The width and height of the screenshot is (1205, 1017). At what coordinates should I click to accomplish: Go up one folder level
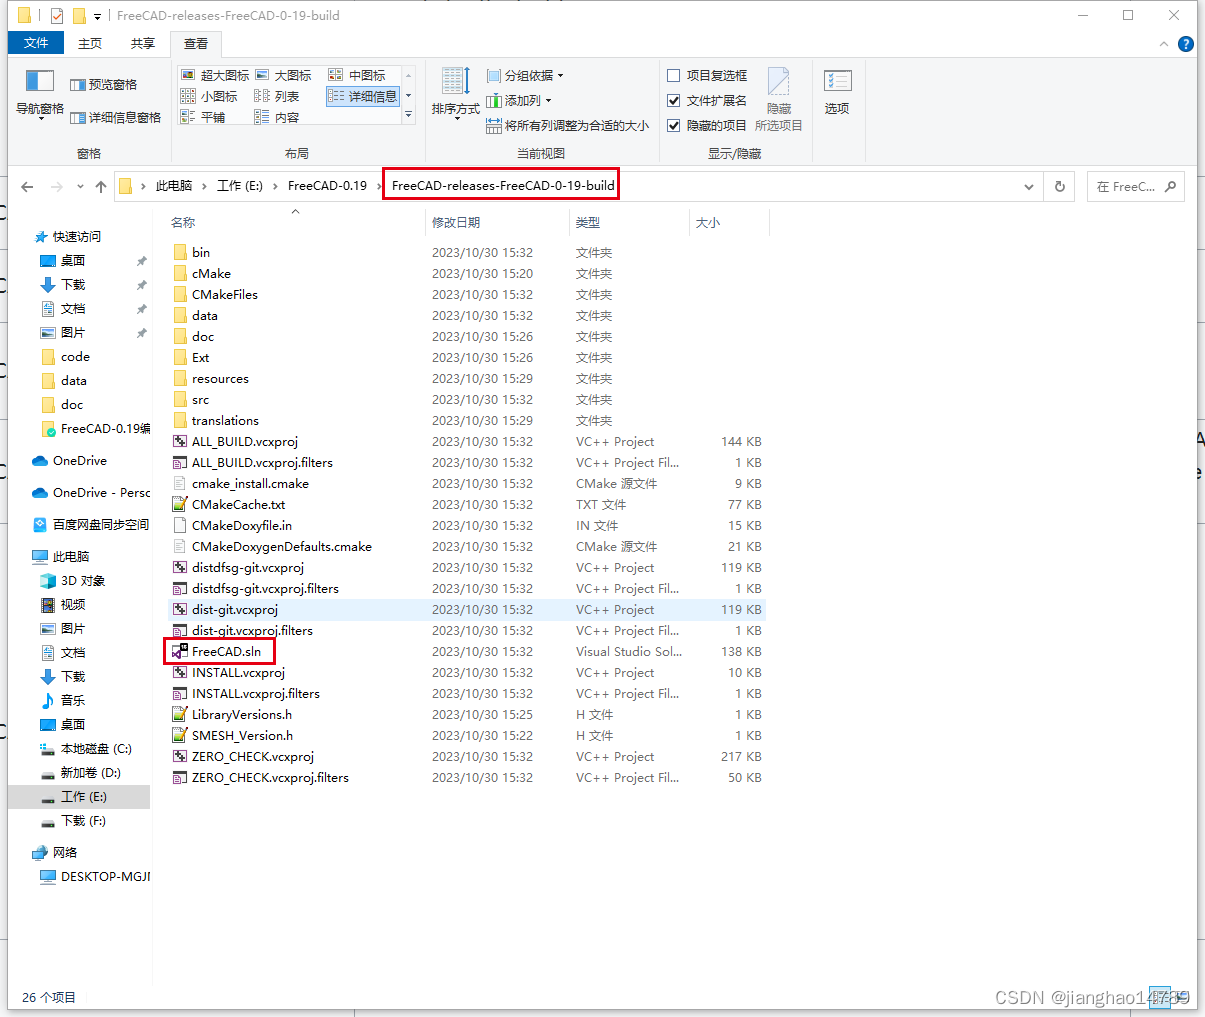pos(101,187)
